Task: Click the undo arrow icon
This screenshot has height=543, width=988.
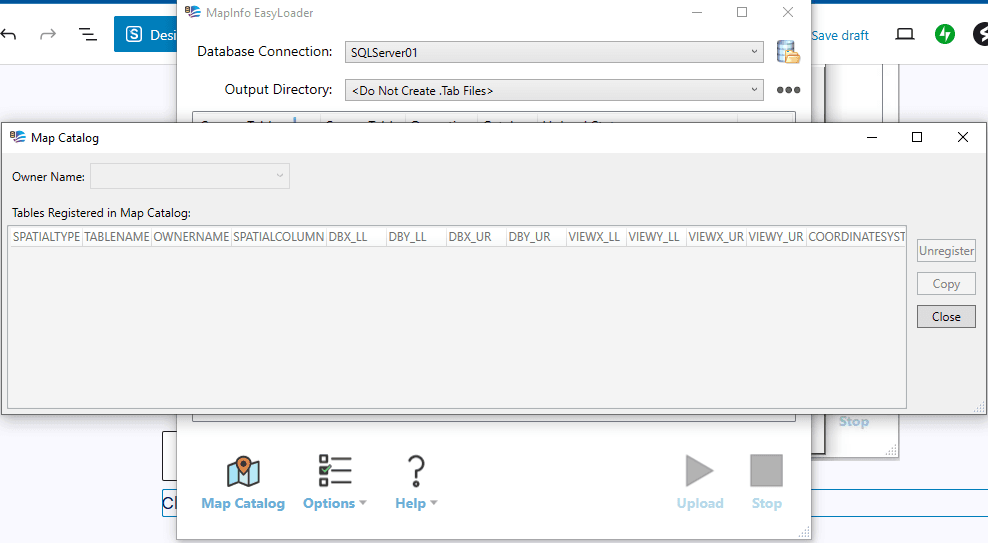Action: pyautogui.click(x=9, y=35)
